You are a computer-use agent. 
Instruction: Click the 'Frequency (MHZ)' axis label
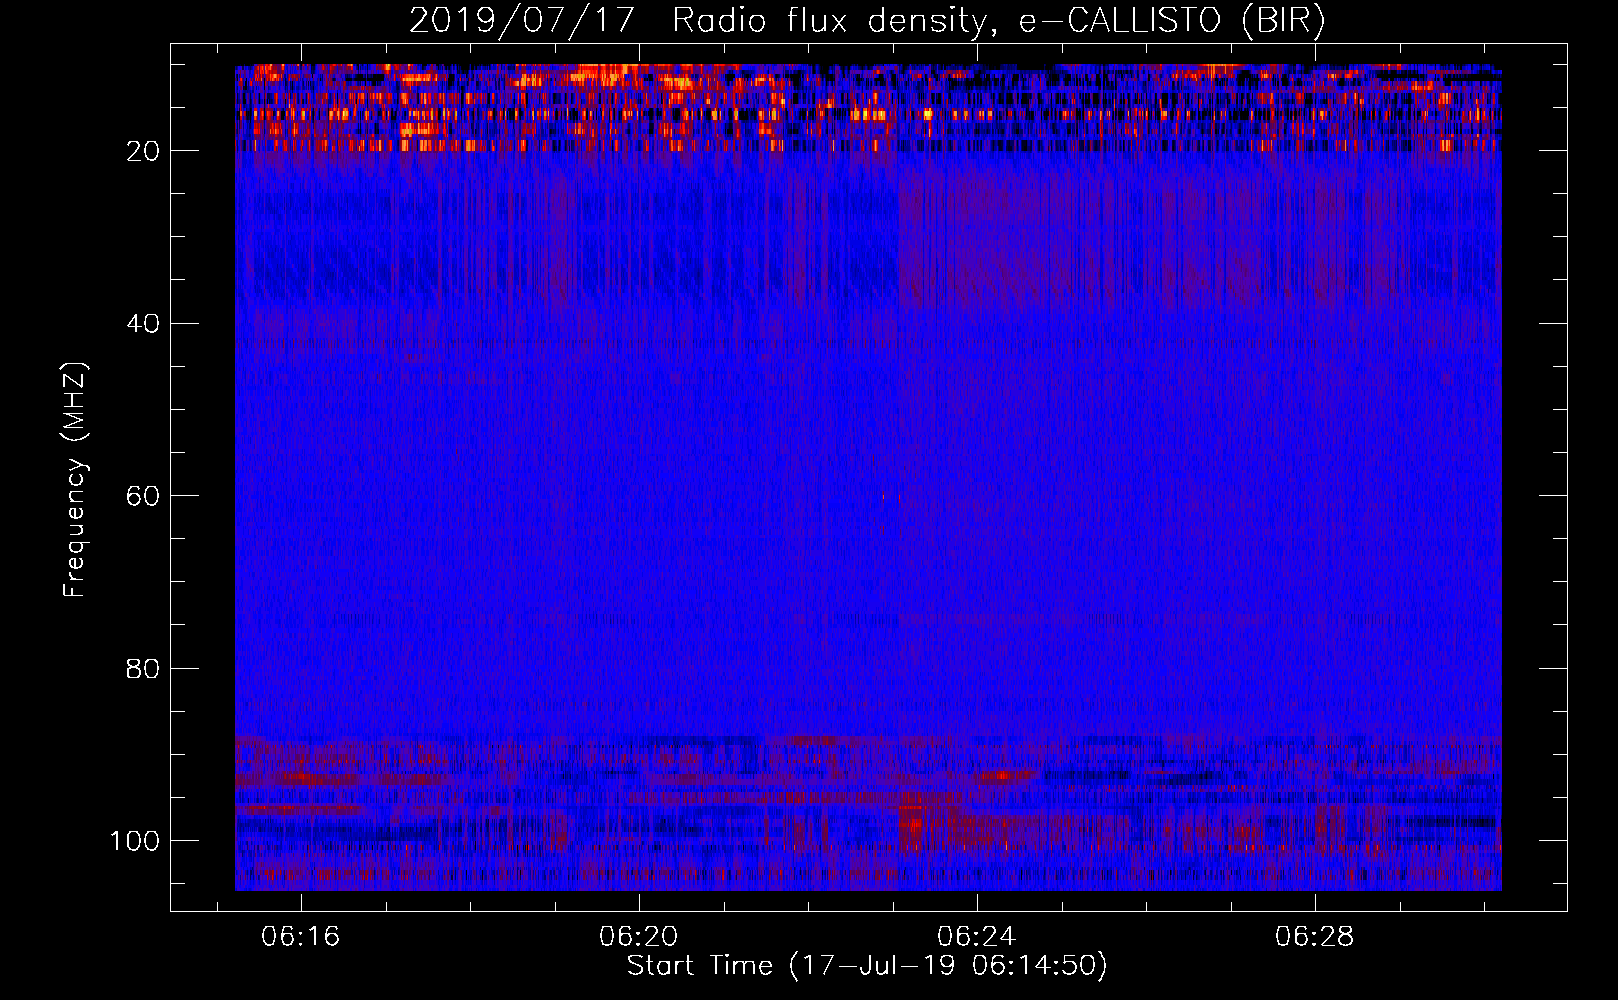point(75,479)
